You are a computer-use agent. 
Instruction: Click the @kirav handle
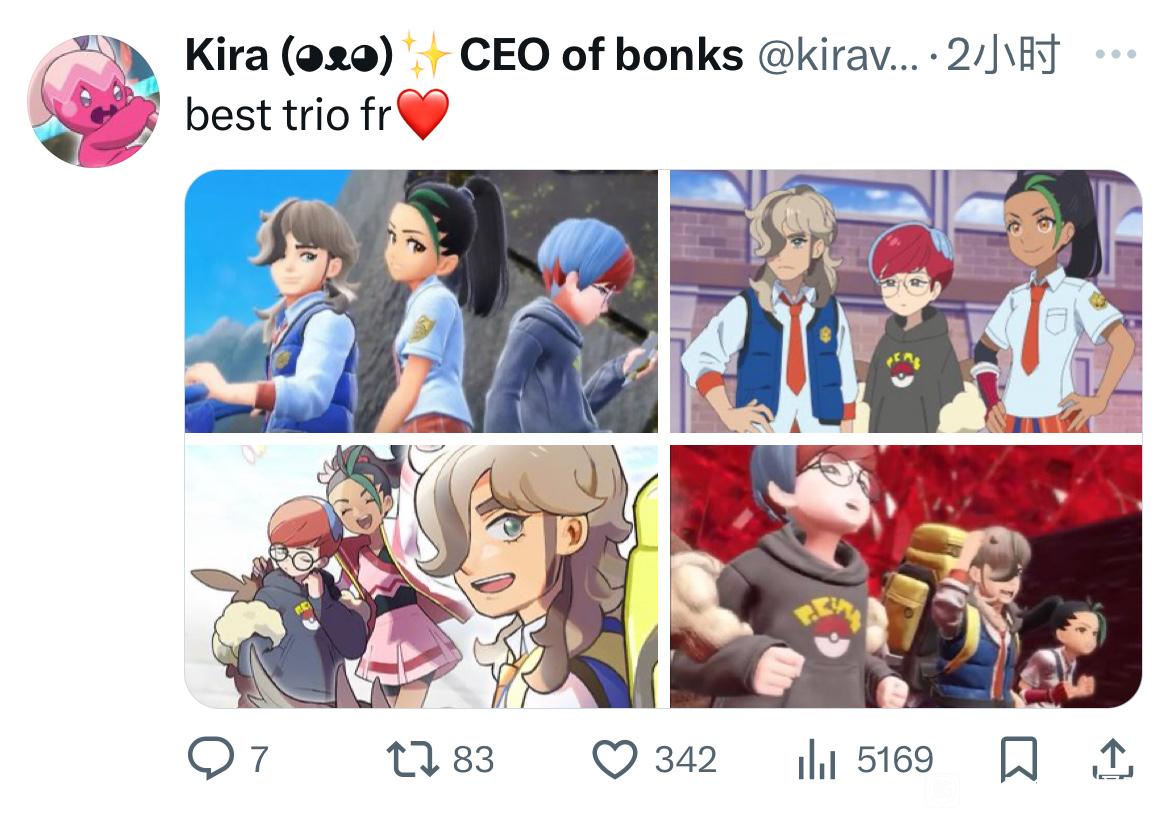(838, 56)
